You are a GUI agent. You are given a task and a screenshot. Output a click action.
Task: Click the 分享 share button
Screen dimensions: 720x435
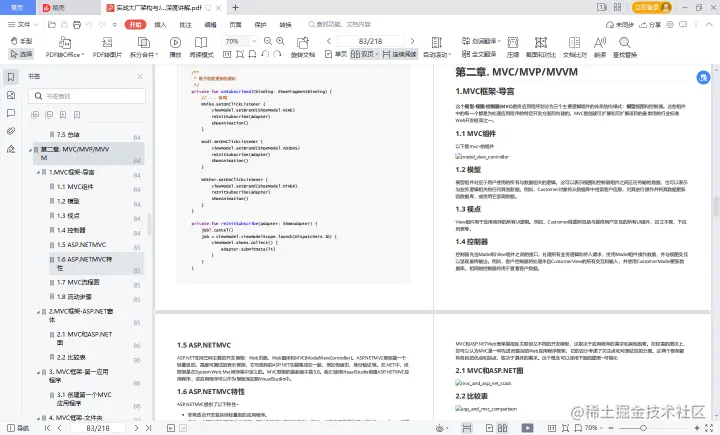650,24
